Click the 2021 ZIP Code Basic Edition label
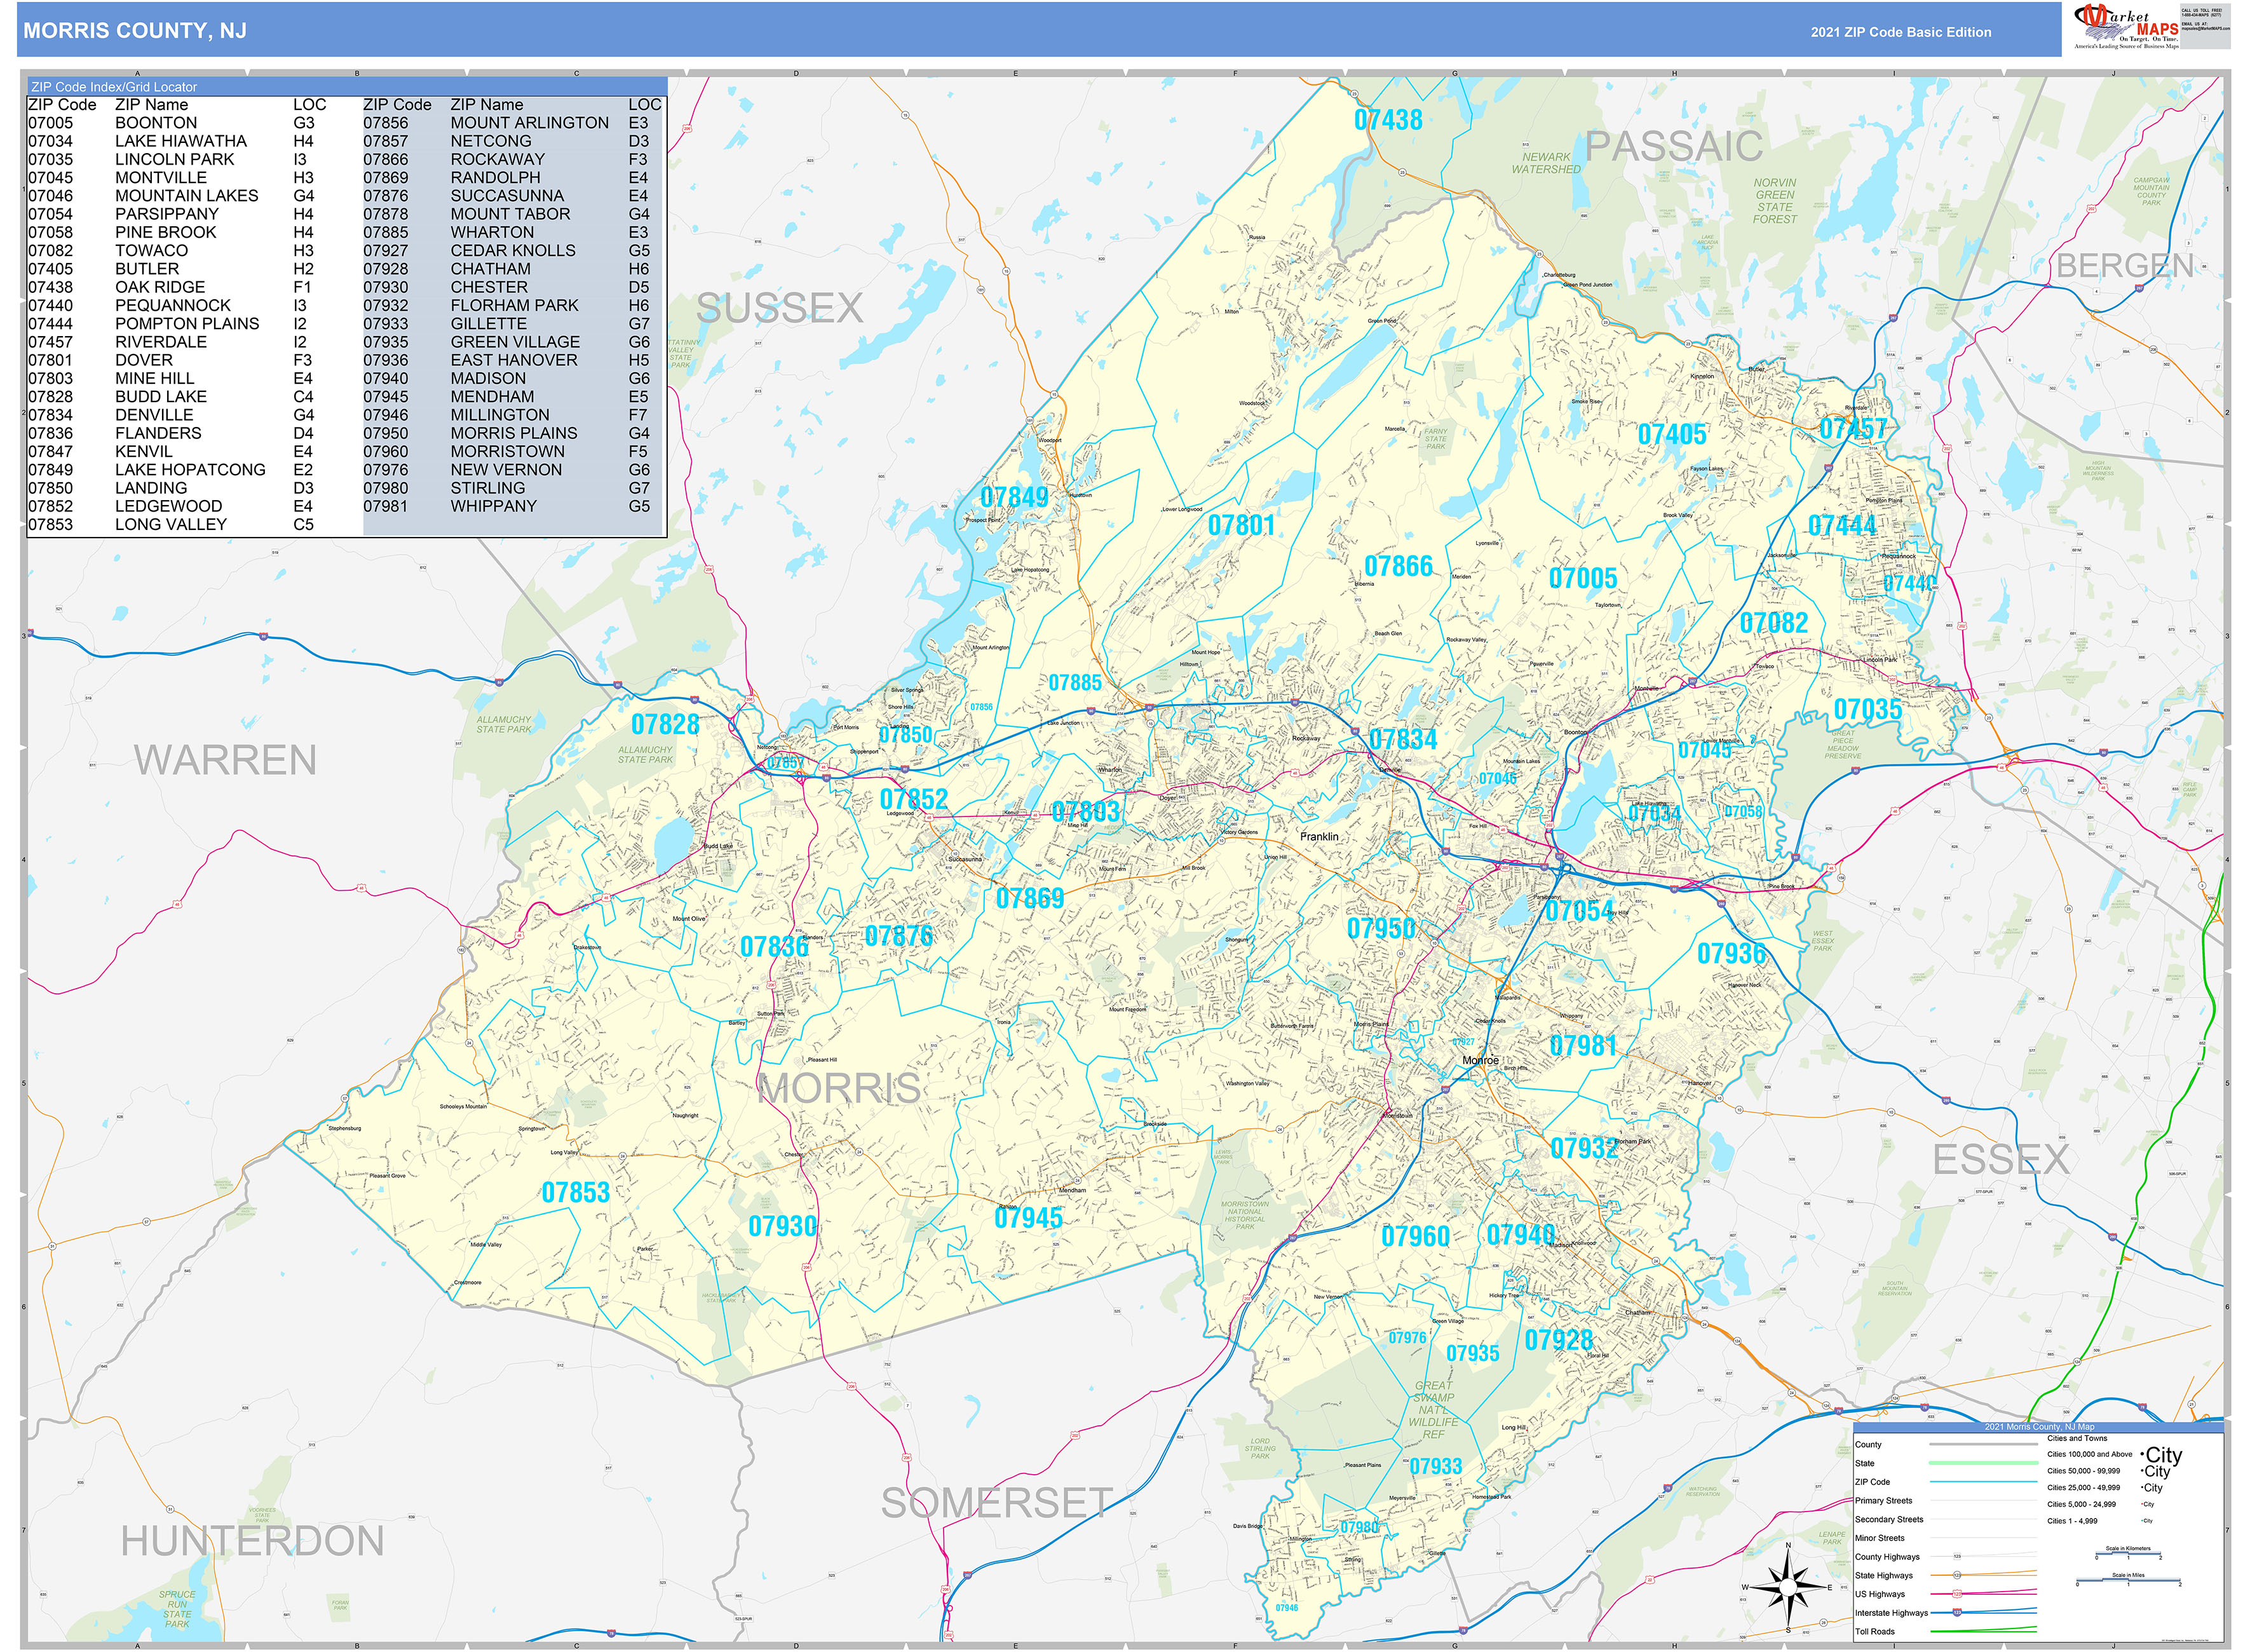The height and width of the screenshot is (1652, 2250). pyautogui.click(x=1900, y=32)
